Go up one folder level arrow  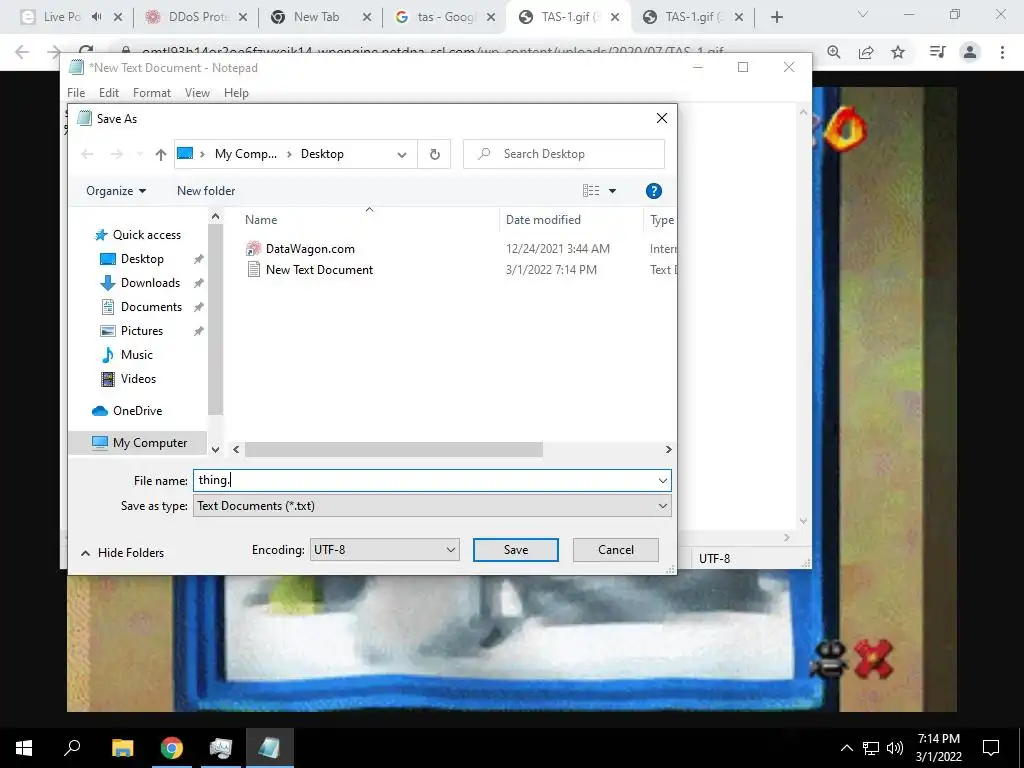[x=161, y=154]
